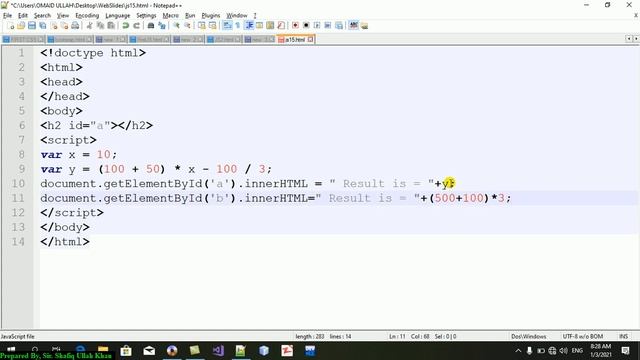Click 'UTF-8 w/o BOM' encoding status field
Image resolution: width=640 pixels, height=360 pixels.
582,337
